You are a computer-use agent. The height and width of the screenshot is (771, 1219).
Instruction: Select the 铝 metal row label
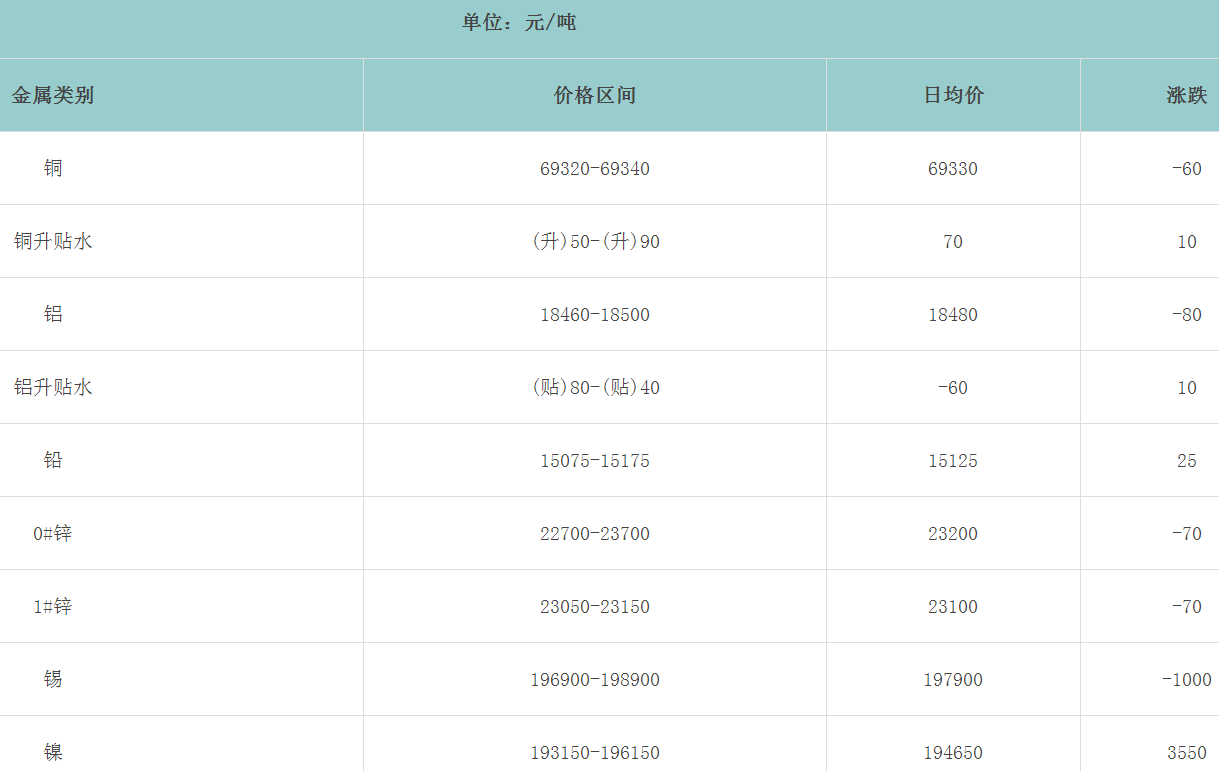(53, 315)
